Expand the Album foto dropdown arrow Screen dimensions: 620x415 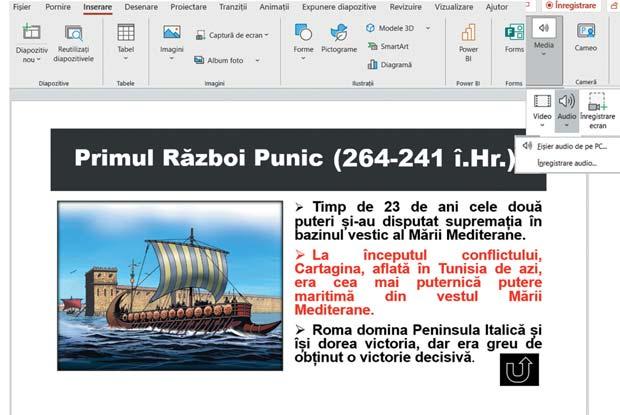coord(257,60)
